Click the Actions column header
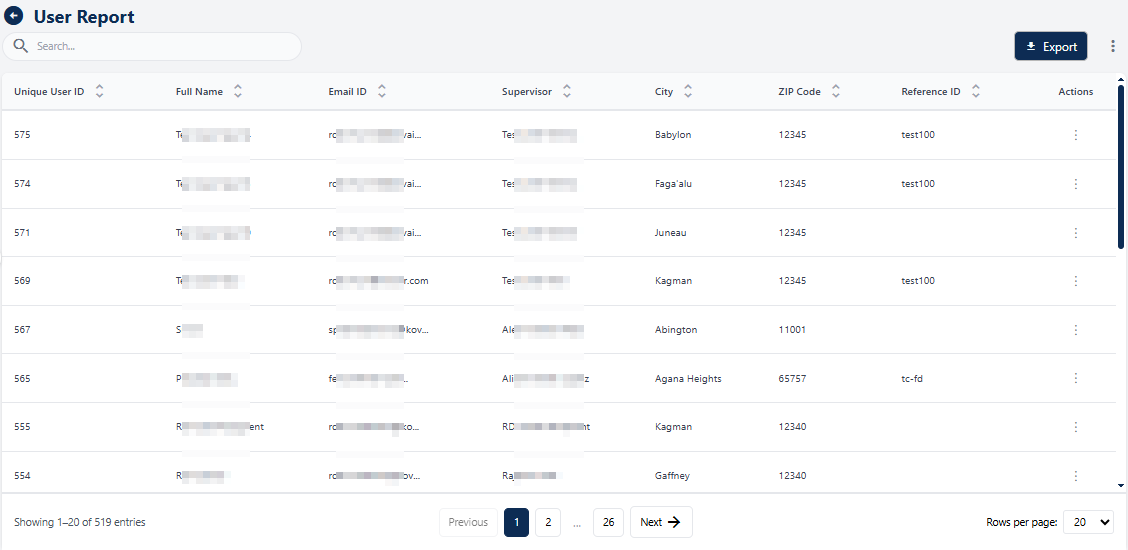1128x550 pixels. [1075, 91]
